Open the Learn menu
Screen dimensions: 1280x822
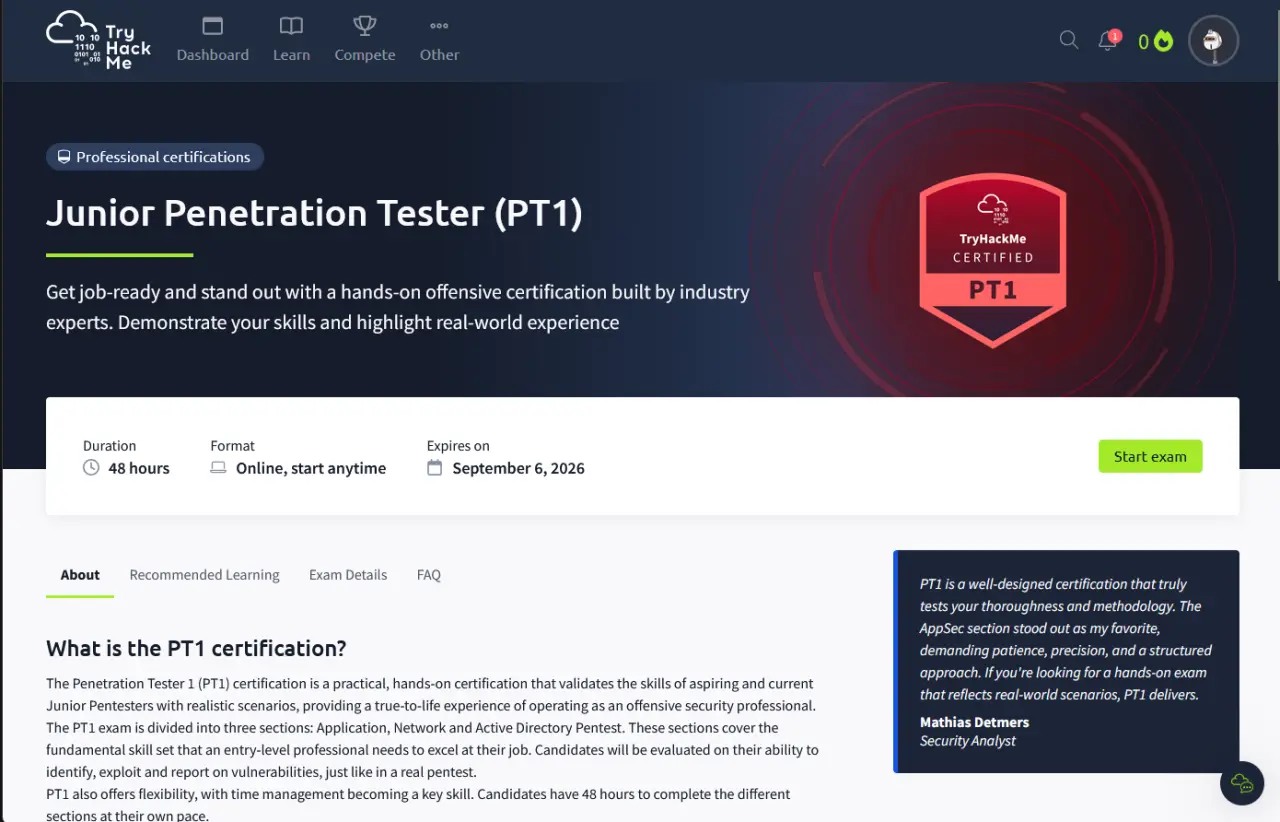[291, 40]
